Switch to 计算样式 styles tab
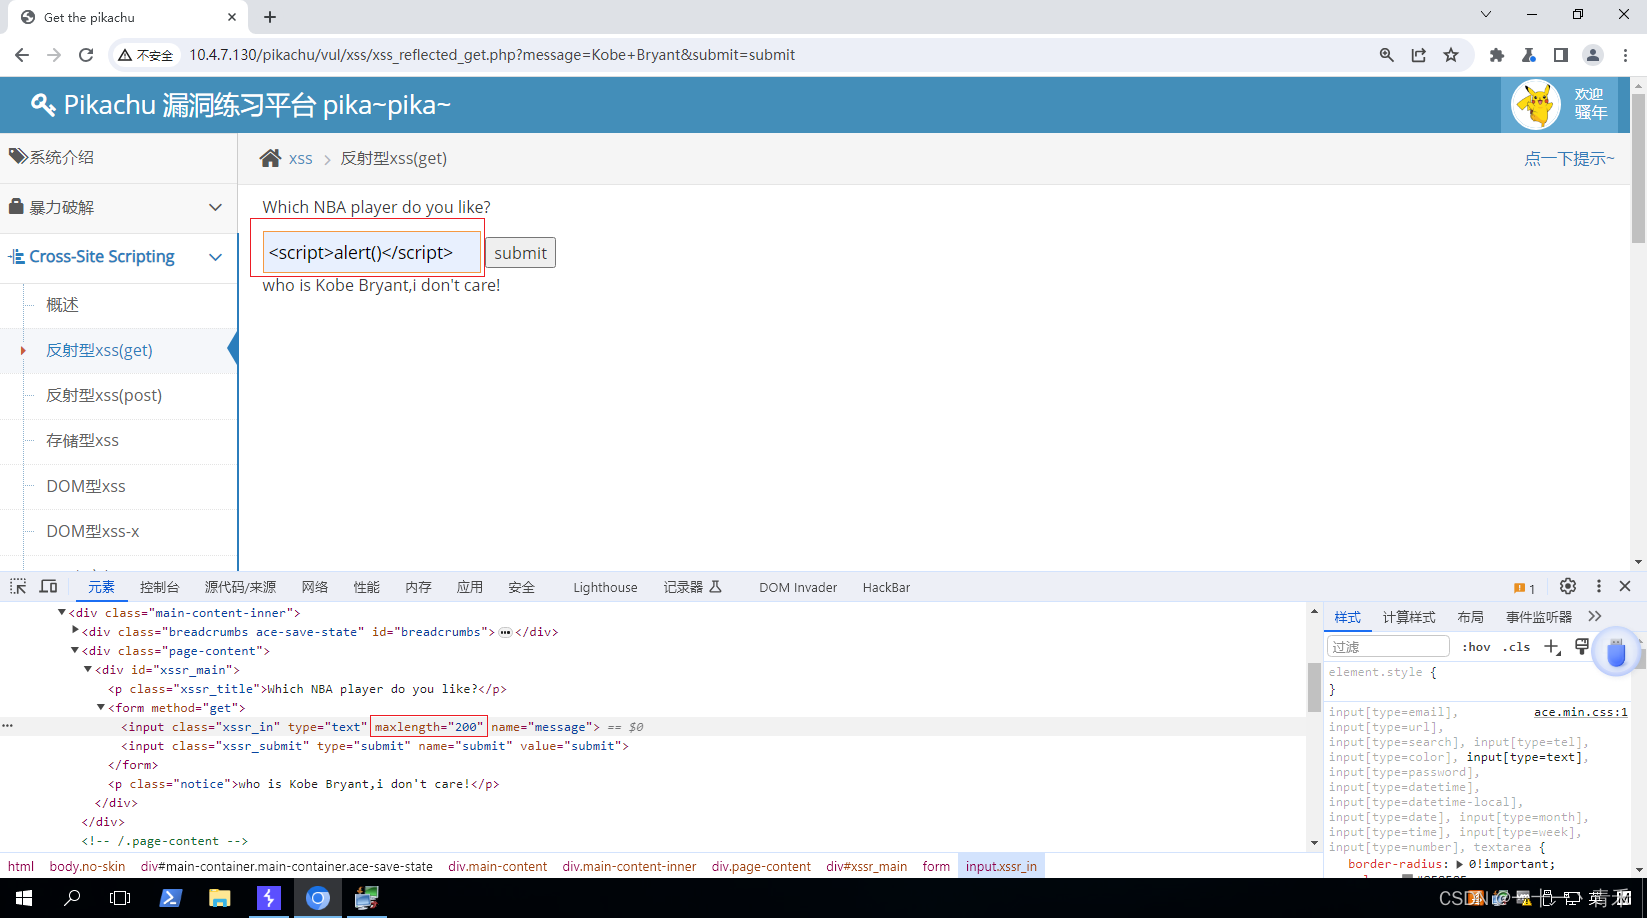1647x918 pixels. [x=1409, y=617]
